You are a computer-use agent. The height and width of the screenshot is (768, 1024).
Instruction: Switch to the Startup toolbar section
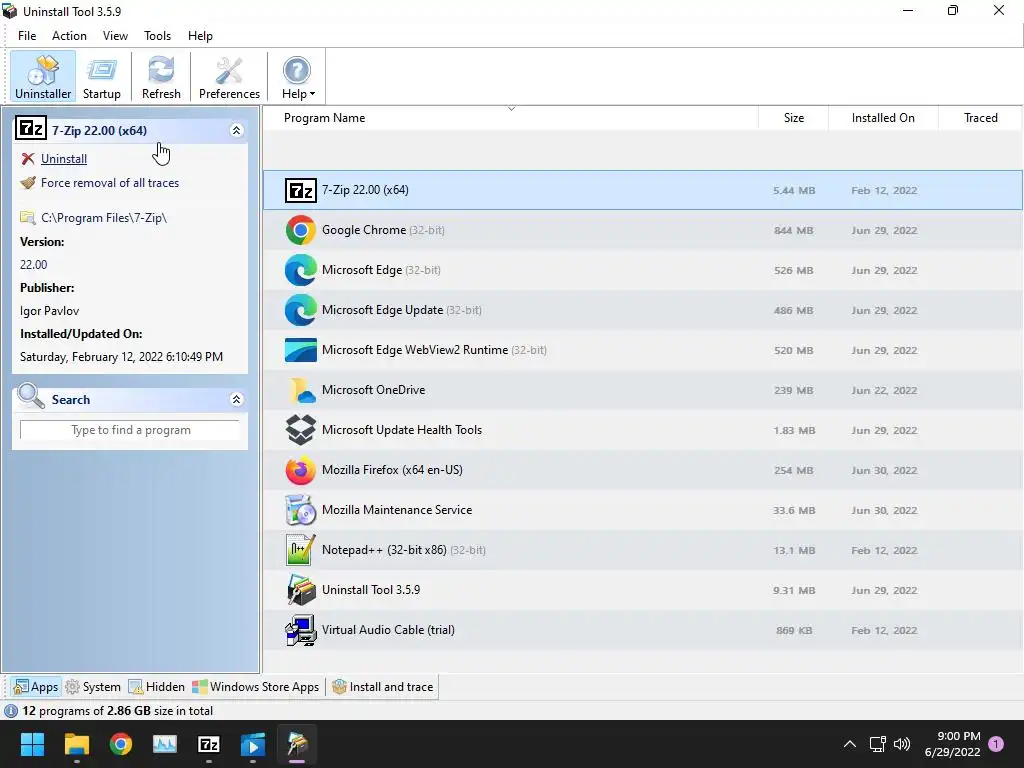coord(102,76)
